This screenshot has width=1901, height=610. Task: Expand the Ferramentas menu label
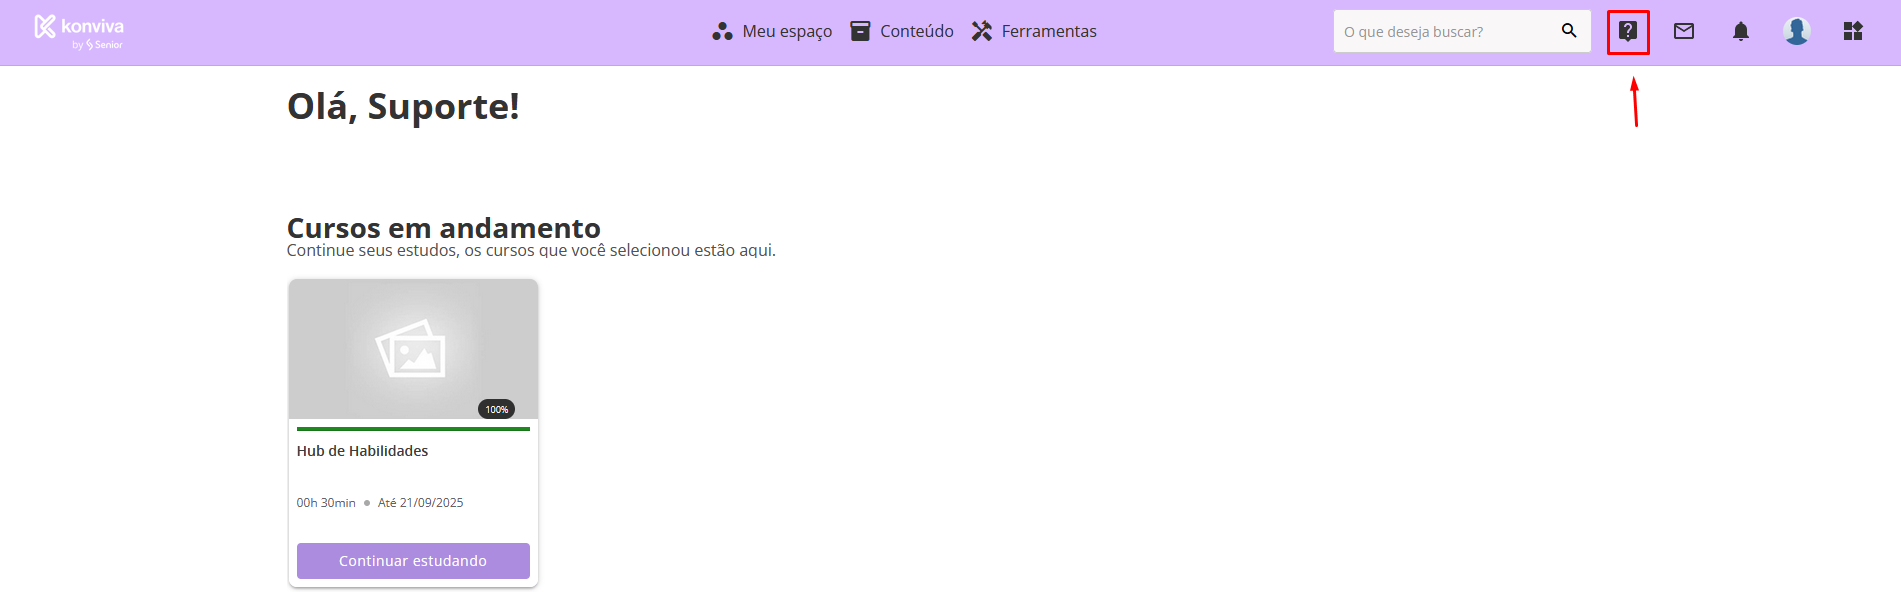(x=1049, y=31)
